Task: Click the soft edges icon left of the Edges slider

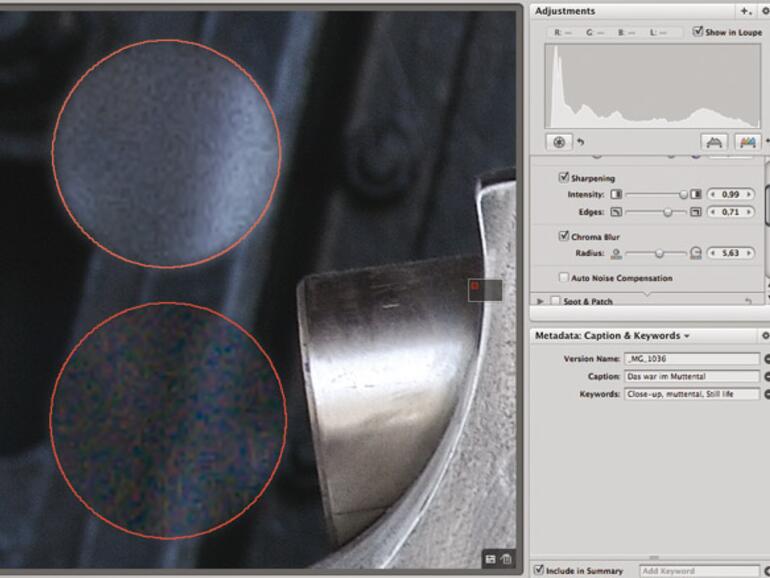Action: click(616, 212)
